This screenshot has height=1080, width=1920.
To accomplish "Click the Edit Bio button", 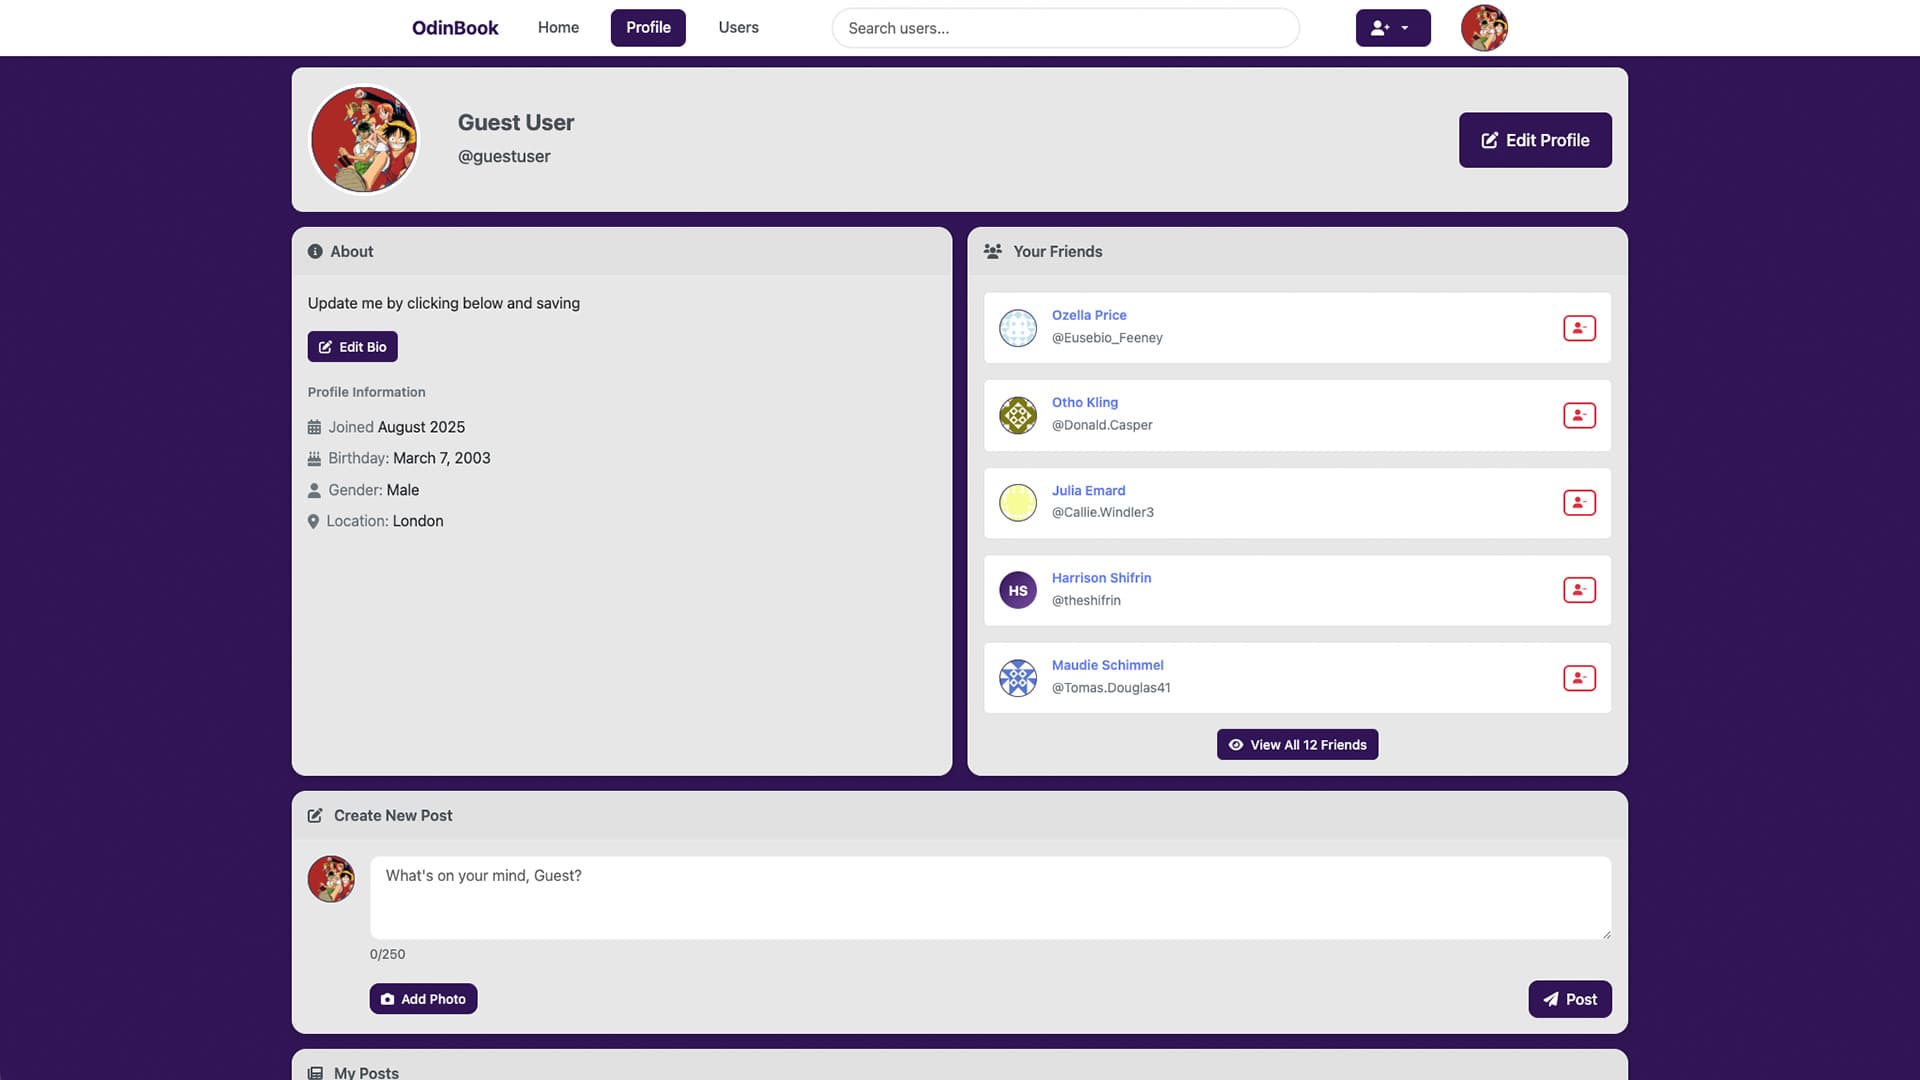I will pyautogui.click(x=352, y=346).
